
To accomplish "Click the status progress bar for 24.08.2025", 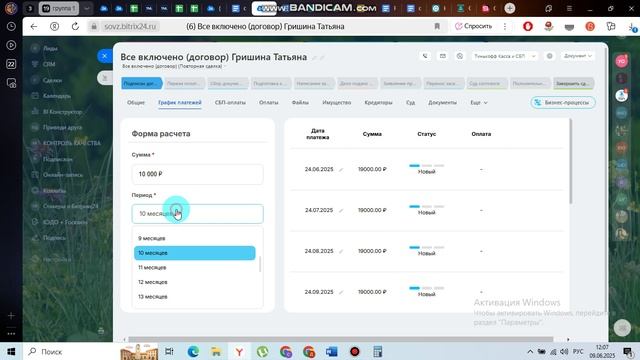I will point(427,247).
